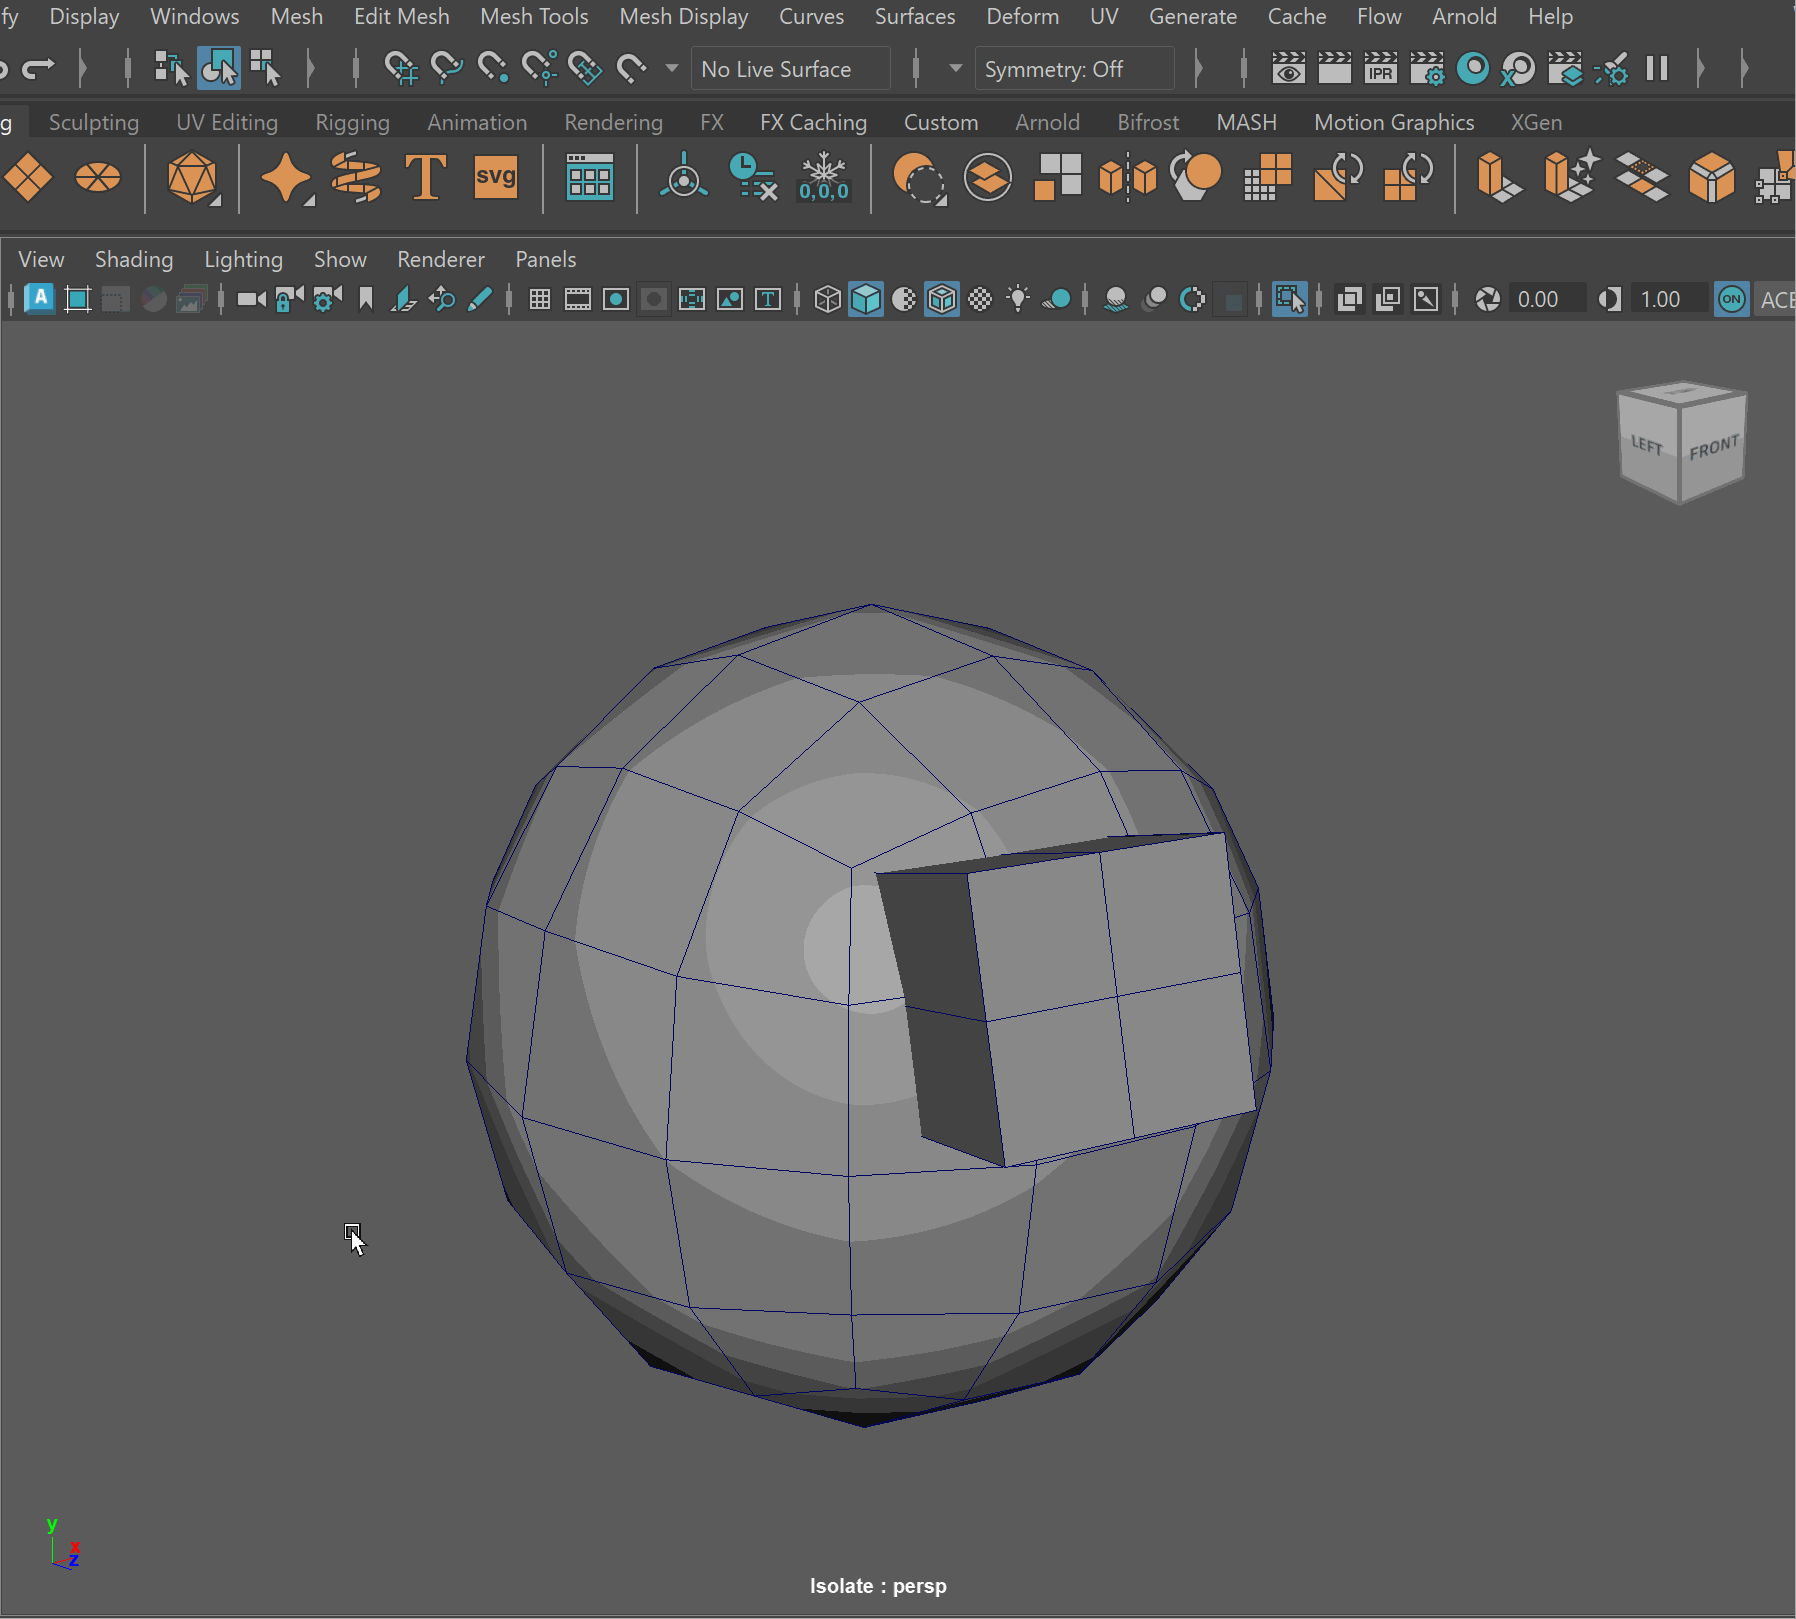Click the Platonic Solid shelf icon
The image size is (1796, 1619).
[192, 179]
